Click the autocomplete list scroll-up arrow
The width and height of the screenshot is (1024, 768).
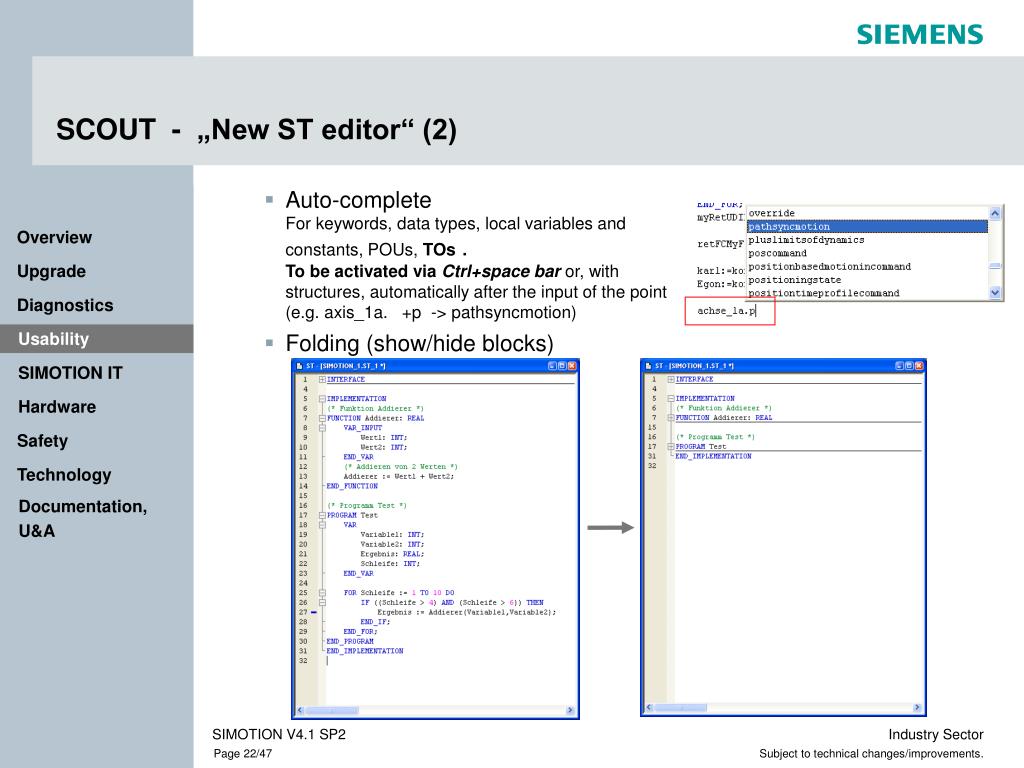click(x=995, y=213)
